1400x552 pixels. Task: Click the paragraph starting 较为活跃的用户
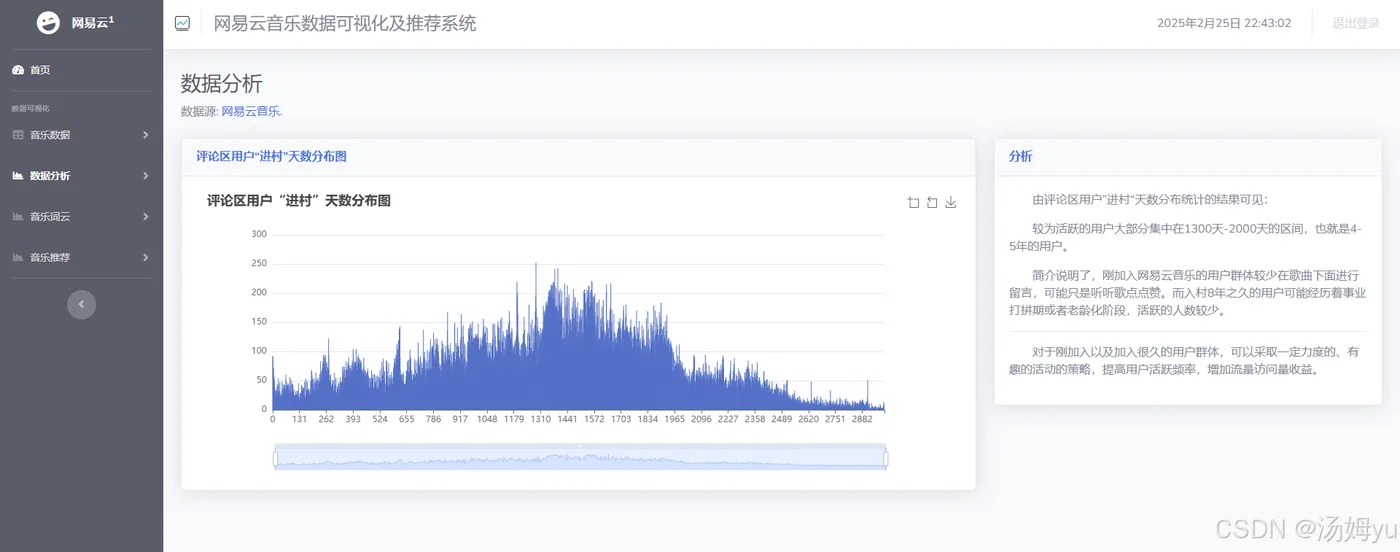click(1186, 237)
